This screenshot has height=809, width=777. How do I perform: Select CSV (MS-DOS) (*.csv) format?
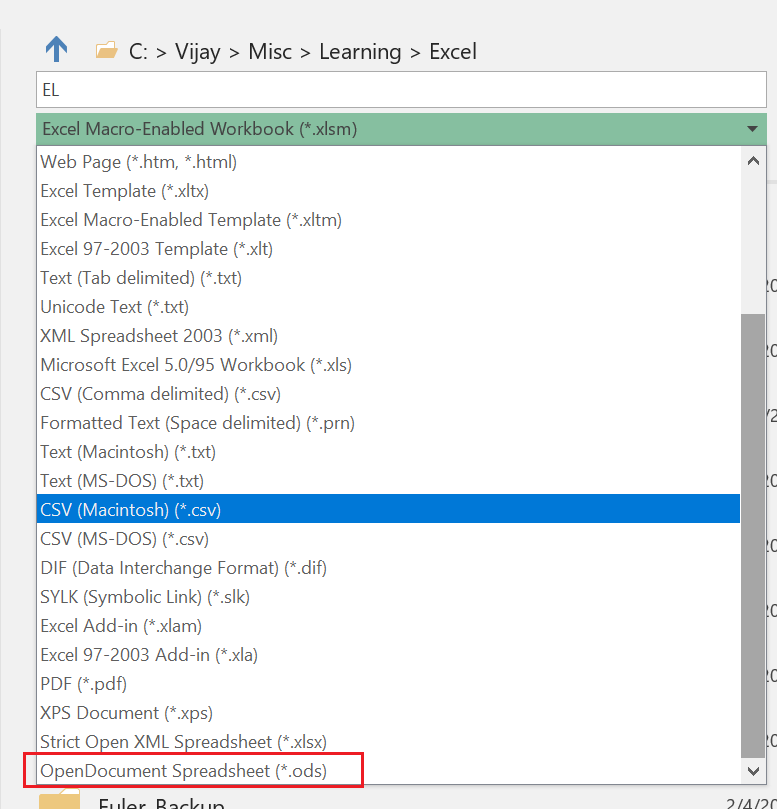pos(388,539)
